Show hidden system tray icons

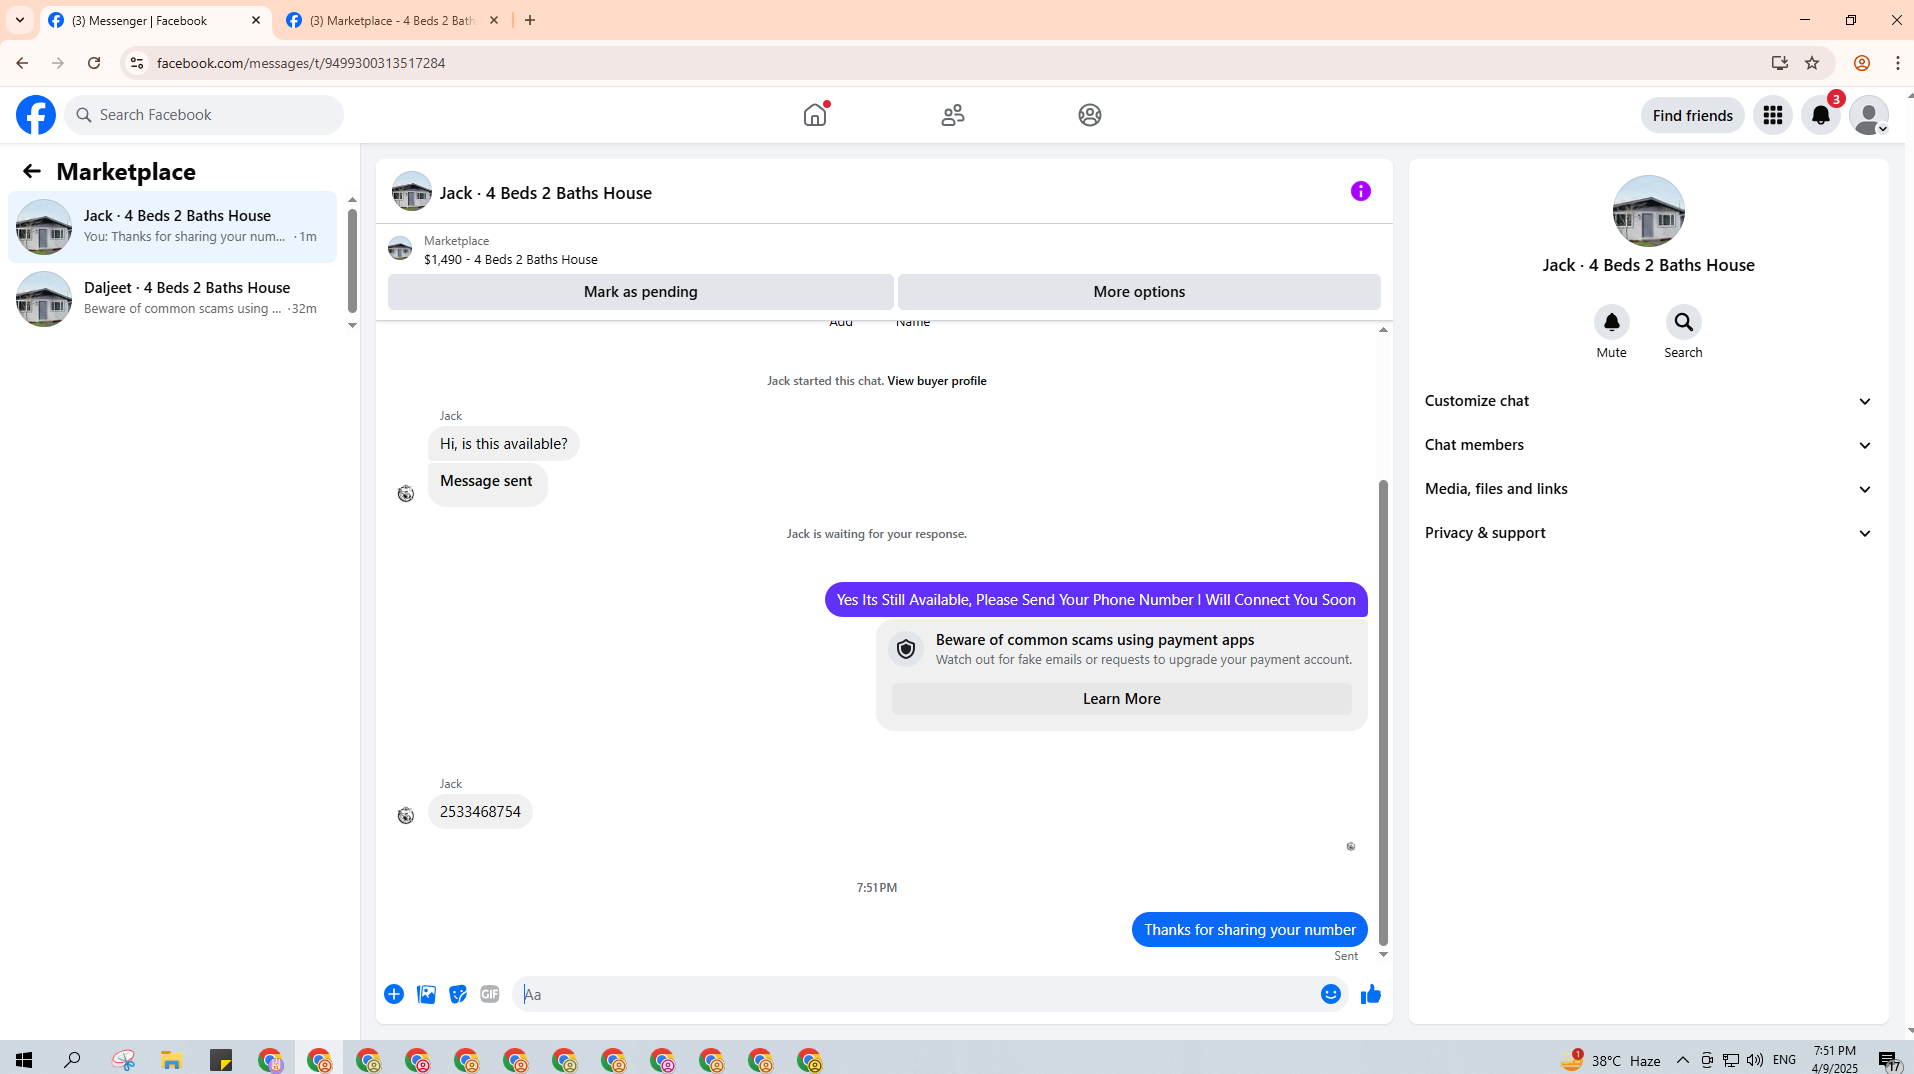[1683, 1060]
